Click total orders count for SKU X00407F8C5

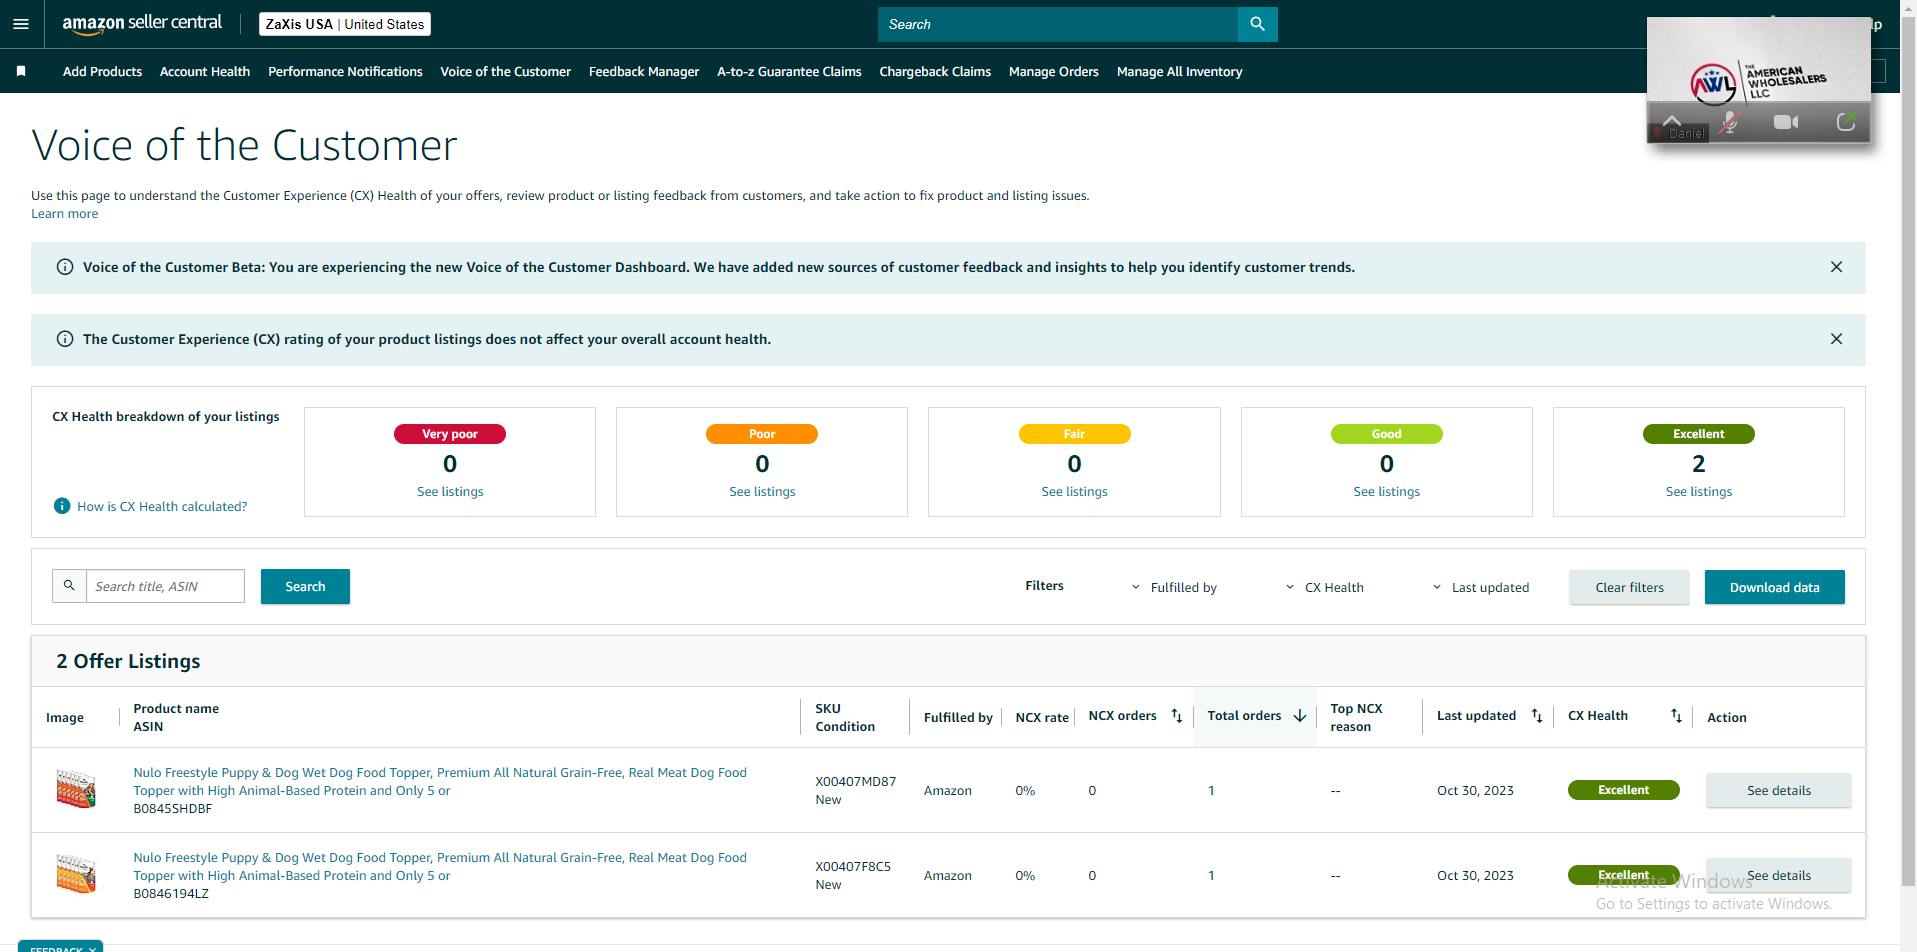click(1211, 875)
